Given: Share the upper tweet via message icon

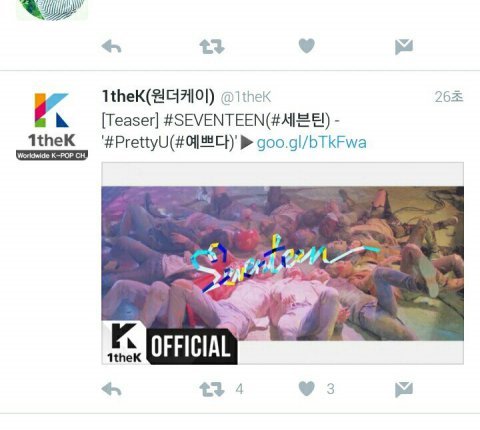Looking at the screenshot, I should point(404,47).
